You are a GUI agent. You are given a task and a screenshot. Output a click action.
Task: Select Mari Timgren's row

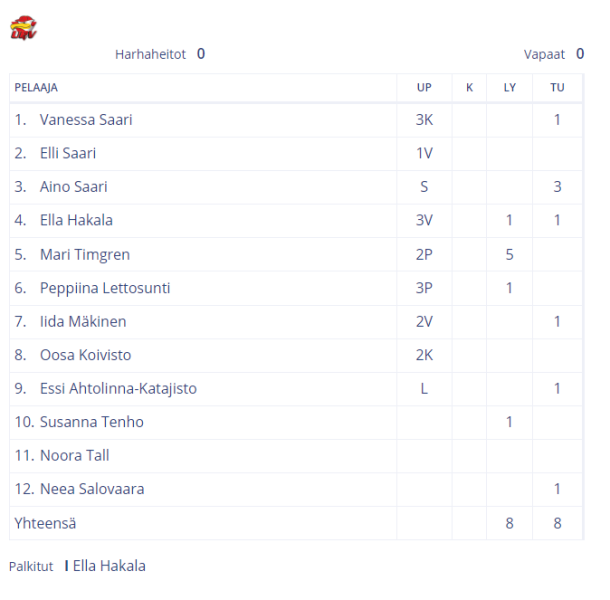coord(296,254)
